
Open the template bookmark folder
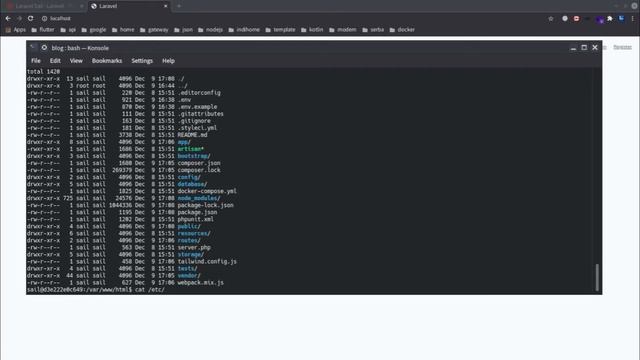(x=280, y=30)
